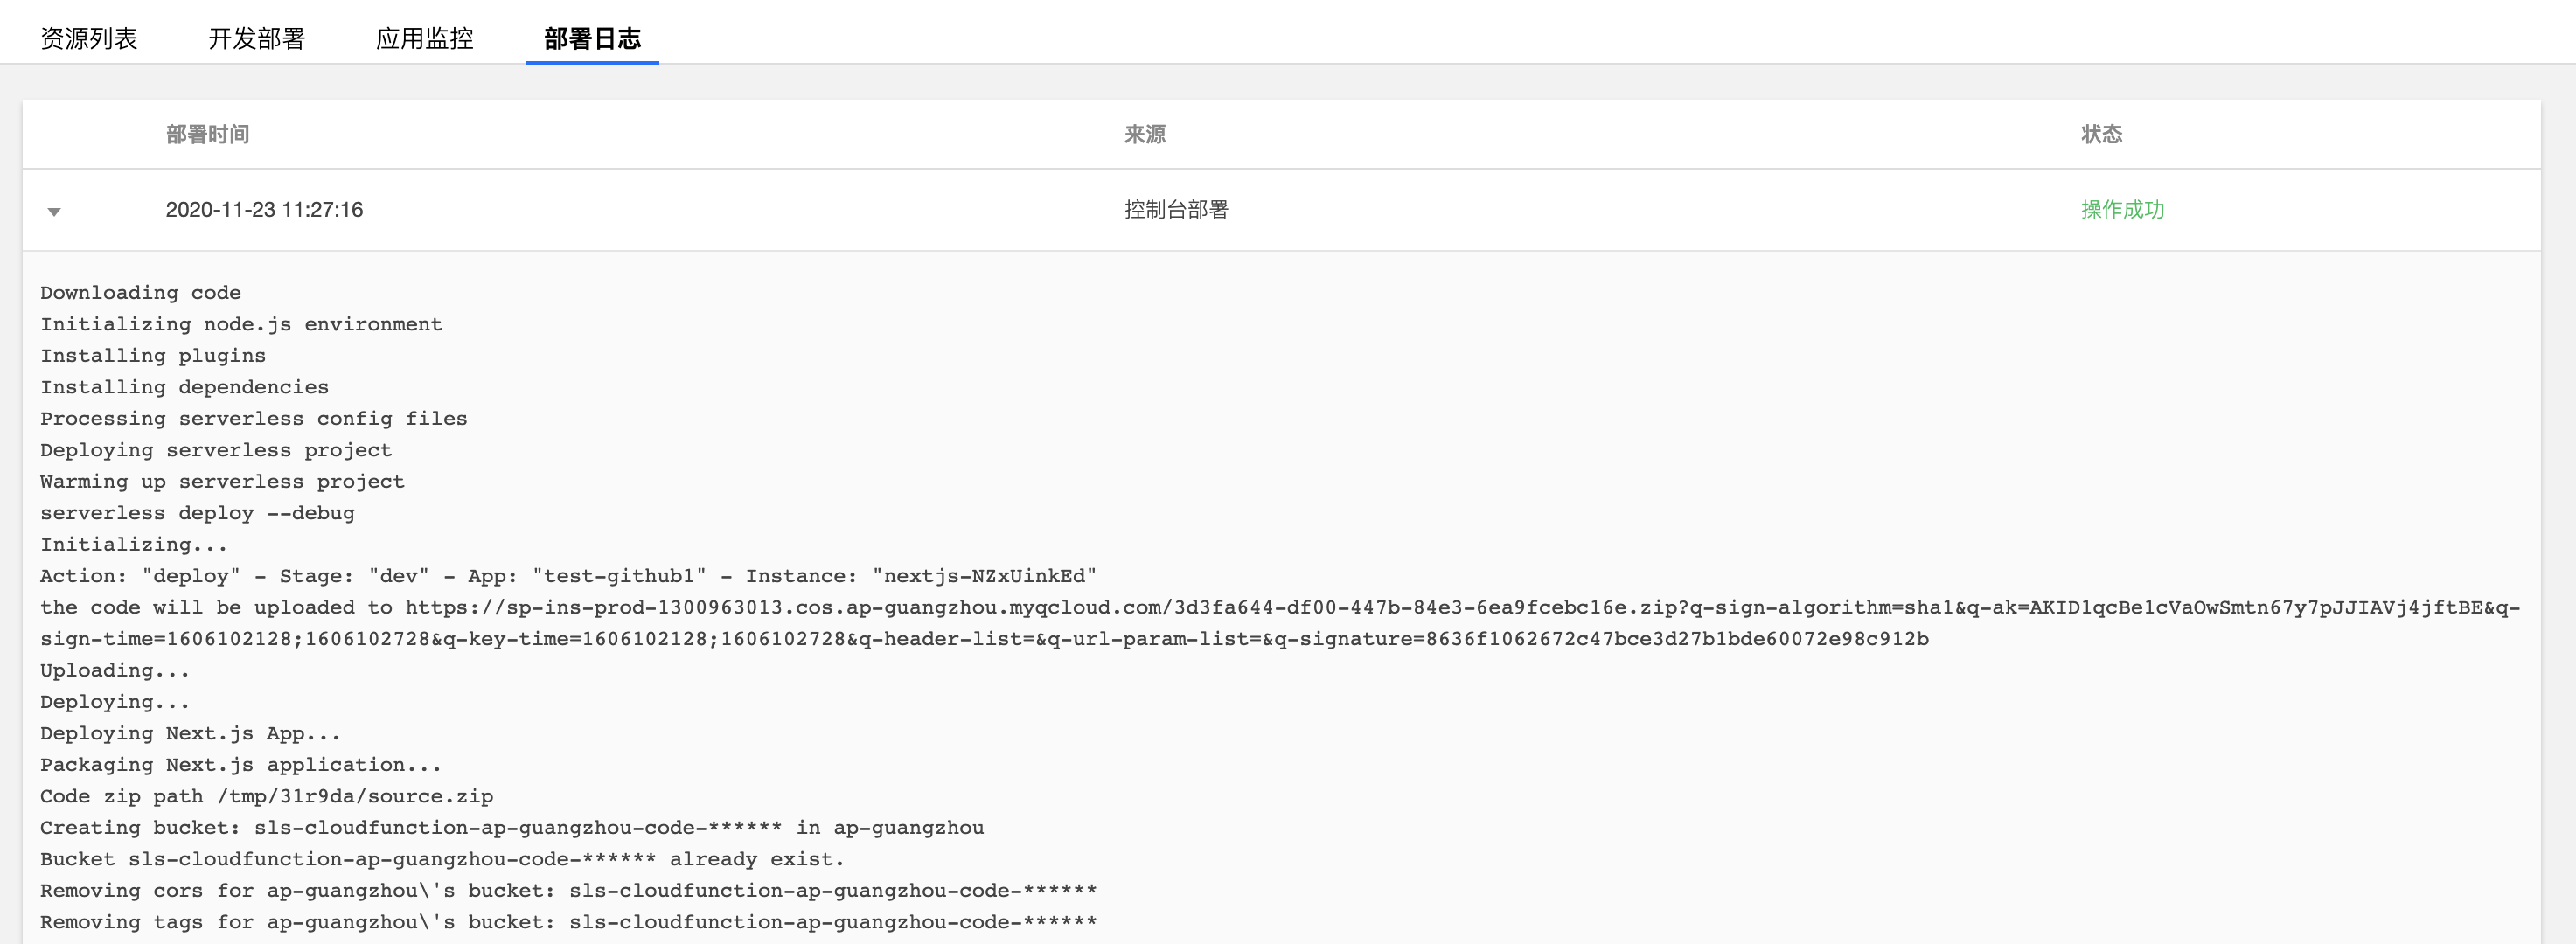Collapse the 2020-11-23 deployment log row

[x=54, y=211]
